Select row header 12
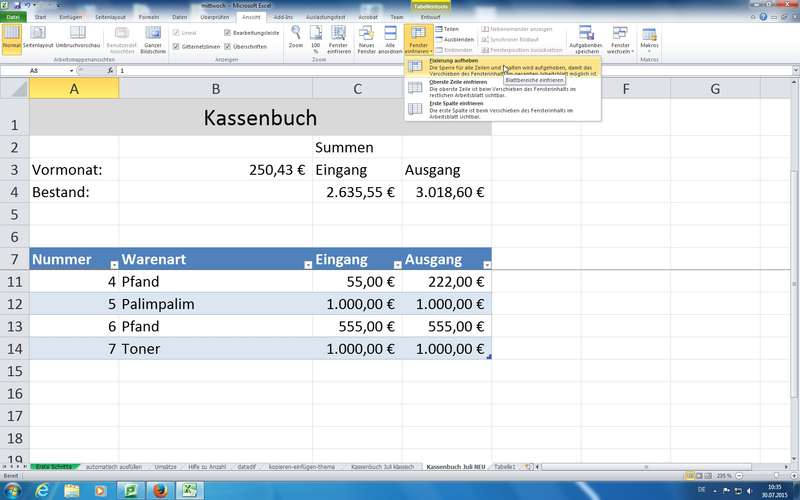Screen dimensions: 800x500 pos(15,304)
